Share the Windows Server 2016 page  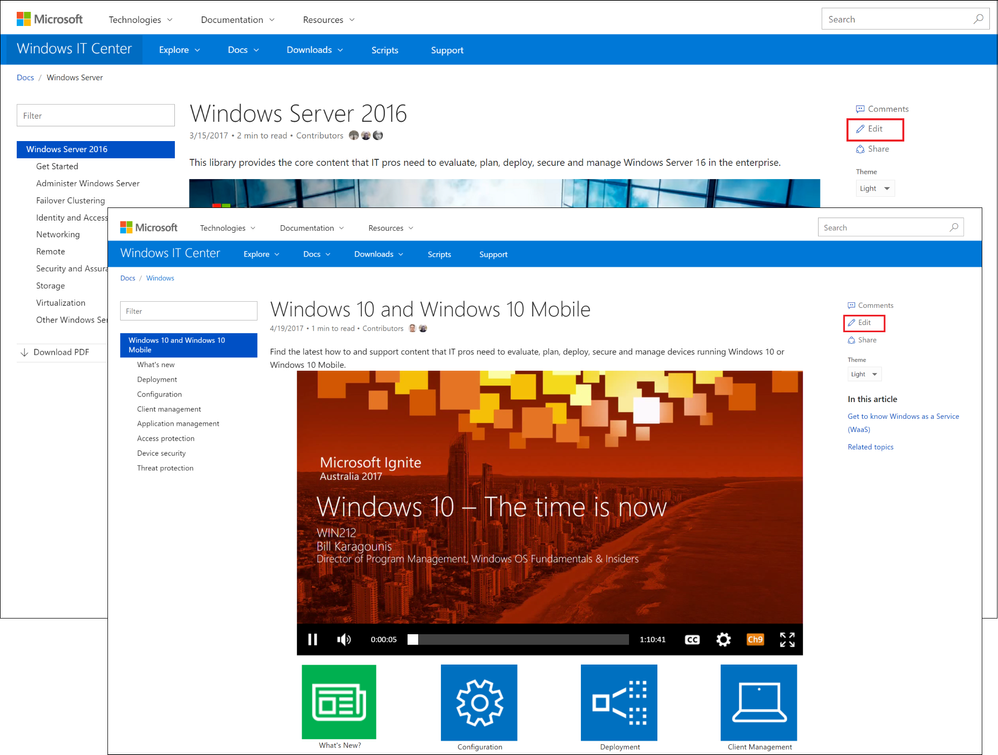coord(873,149)
